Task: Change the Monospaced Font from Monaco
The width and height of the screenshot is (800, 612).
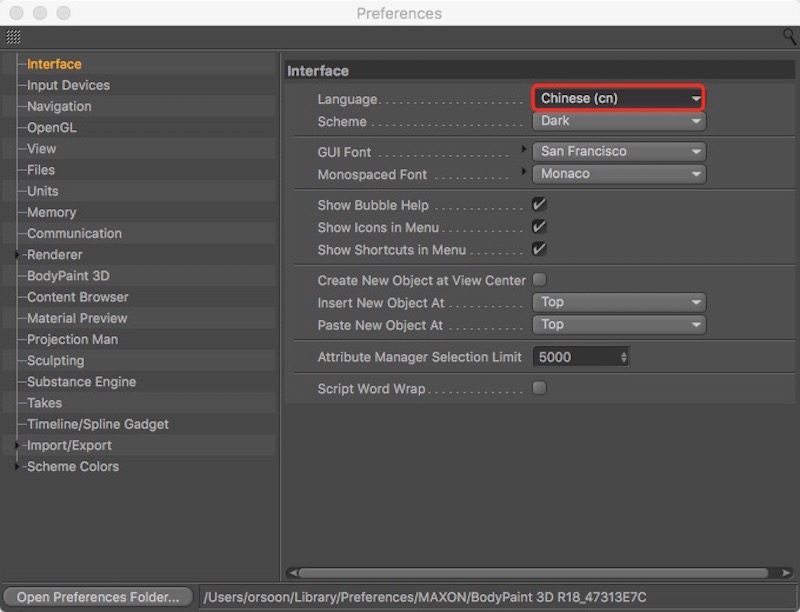Action: coord(618,173)
